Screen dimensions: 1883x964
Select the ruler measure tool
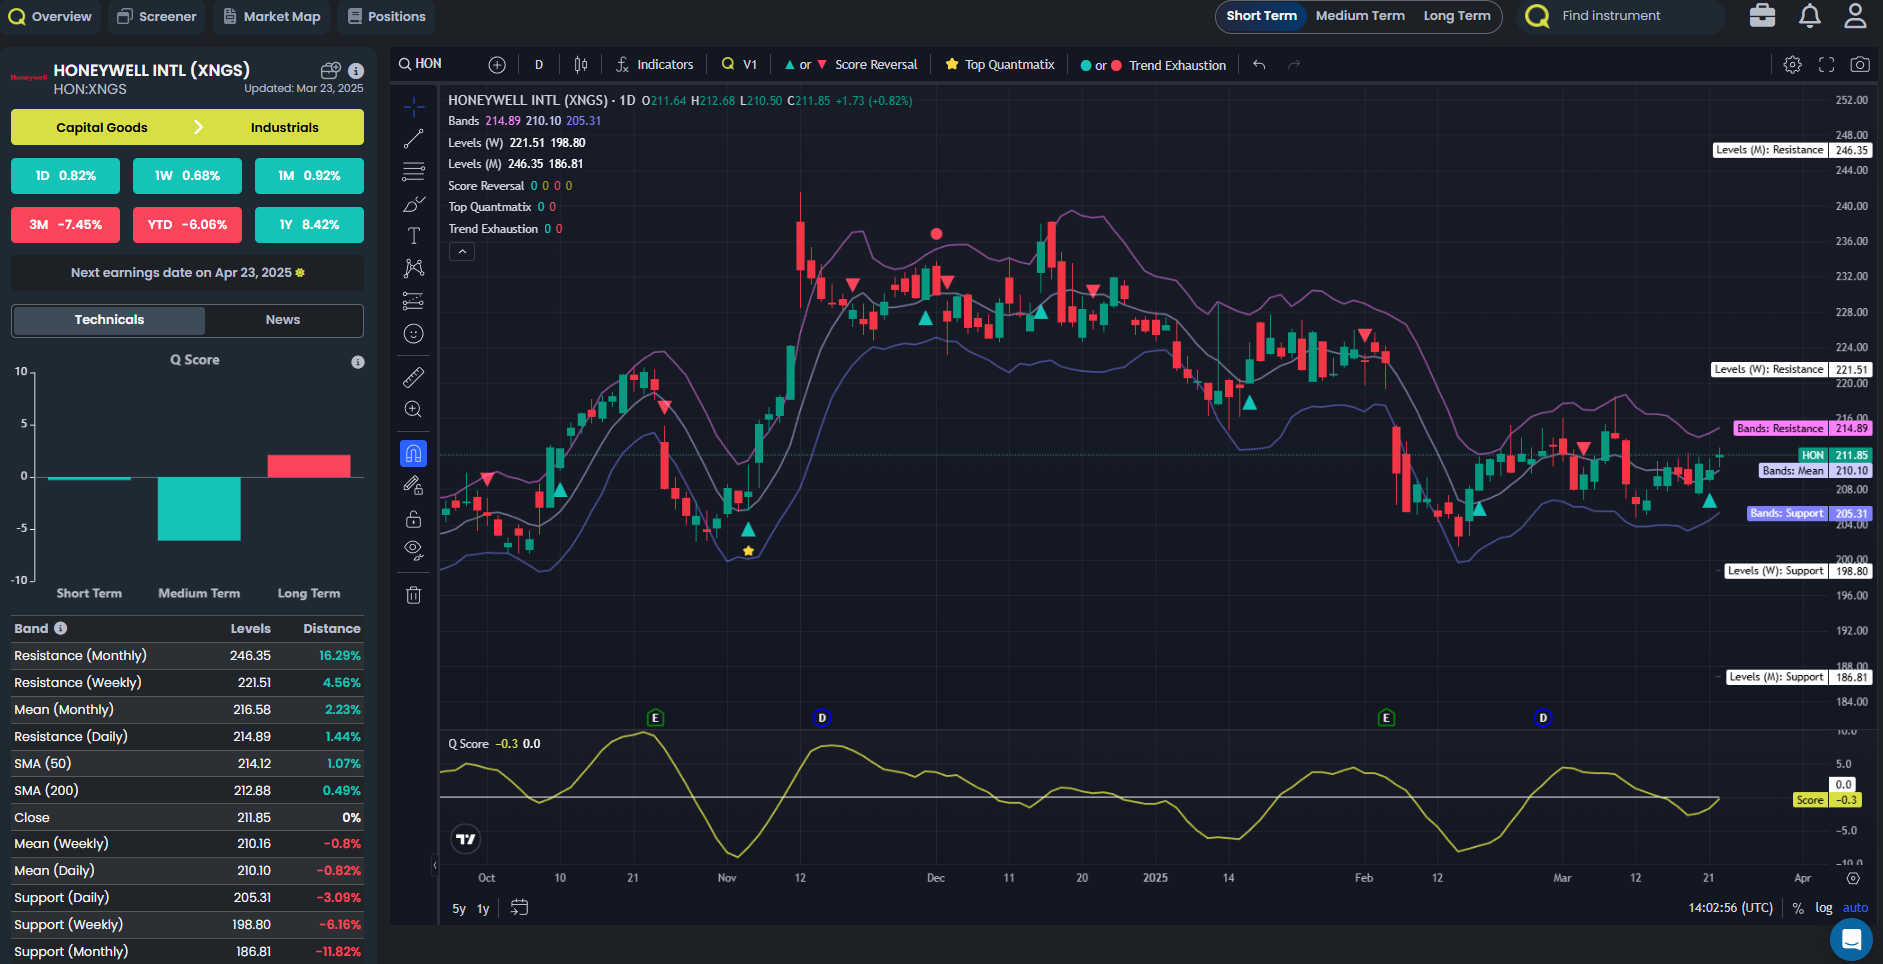click(413, 377)
